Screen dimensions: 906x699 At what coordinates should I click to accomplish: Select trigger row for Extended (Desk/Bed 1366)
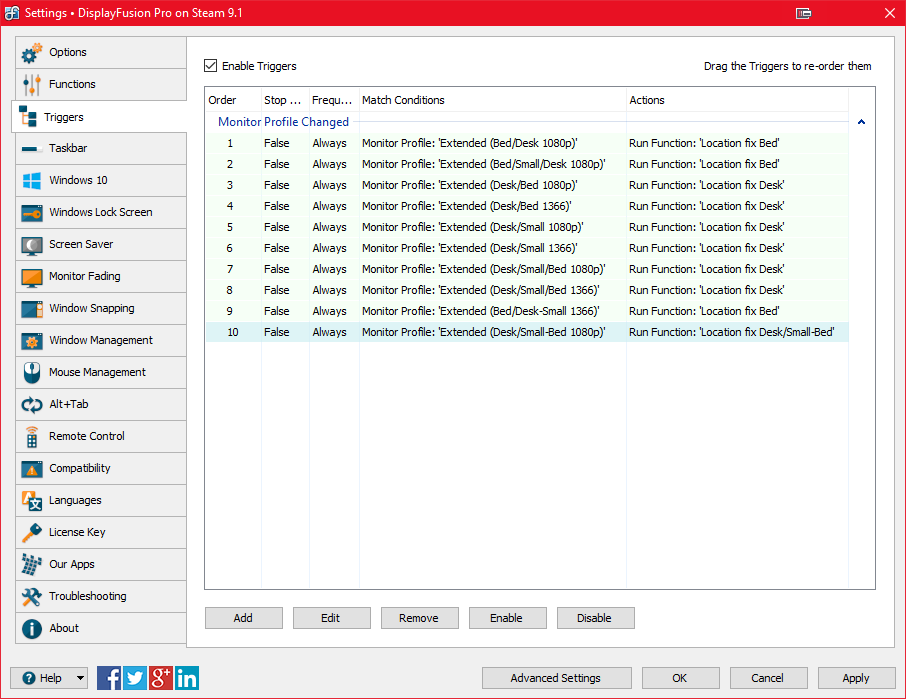(x=466, y=206)
